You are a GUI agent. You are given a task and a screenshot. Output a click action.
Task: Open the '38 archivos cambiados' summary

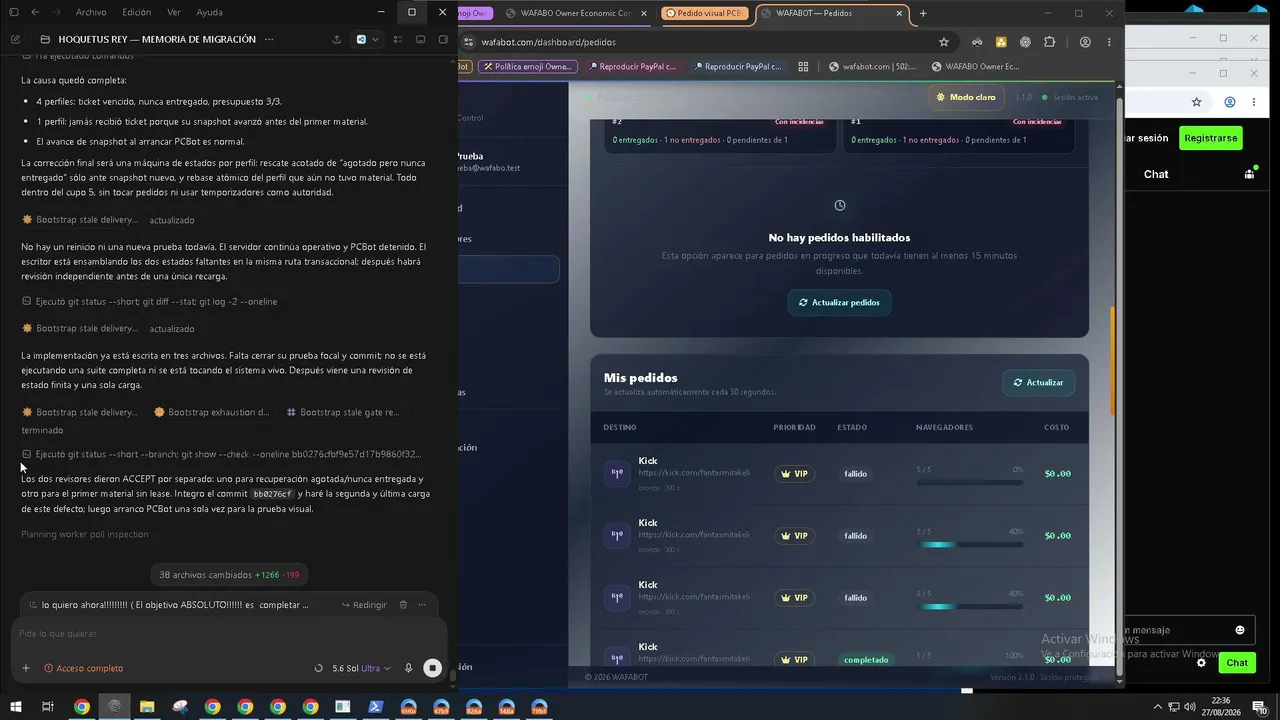point(229,575)
